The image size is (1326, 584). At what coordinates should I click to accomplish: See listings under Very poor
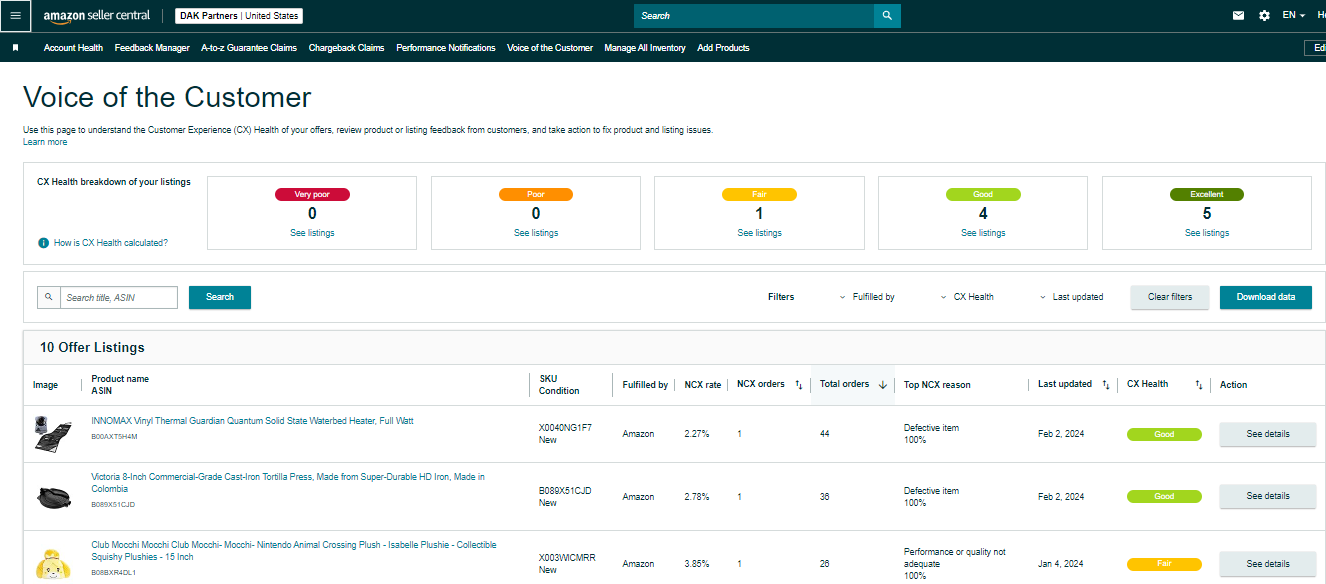click(312, 233)
